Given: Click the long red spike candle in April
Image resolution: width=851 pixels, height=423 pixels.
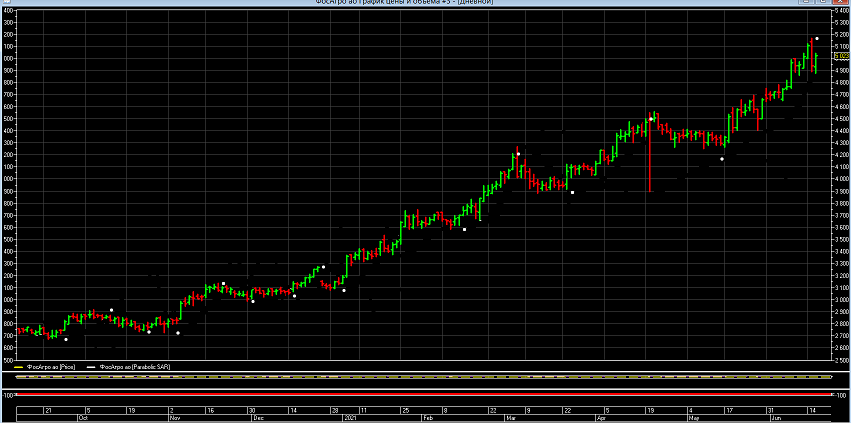Looking at the screenshot, I should click(649, 154).
